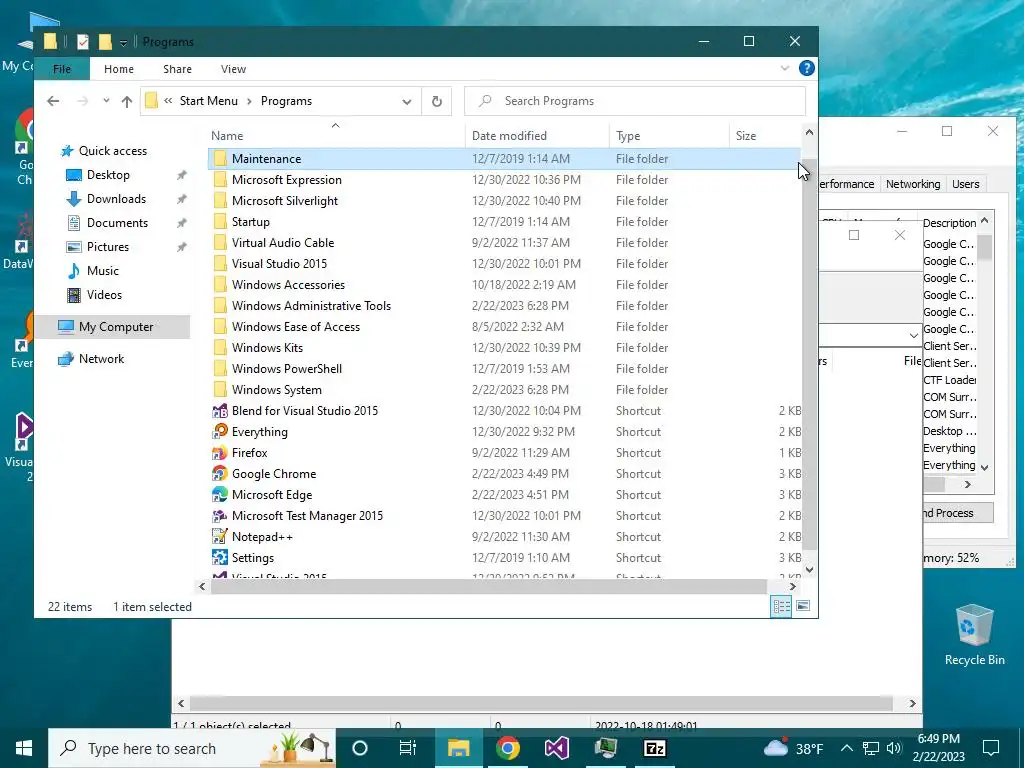Select the Microsoft Edge shortcut icon
Screen dimensions: 1024x768
coord(220,494)
